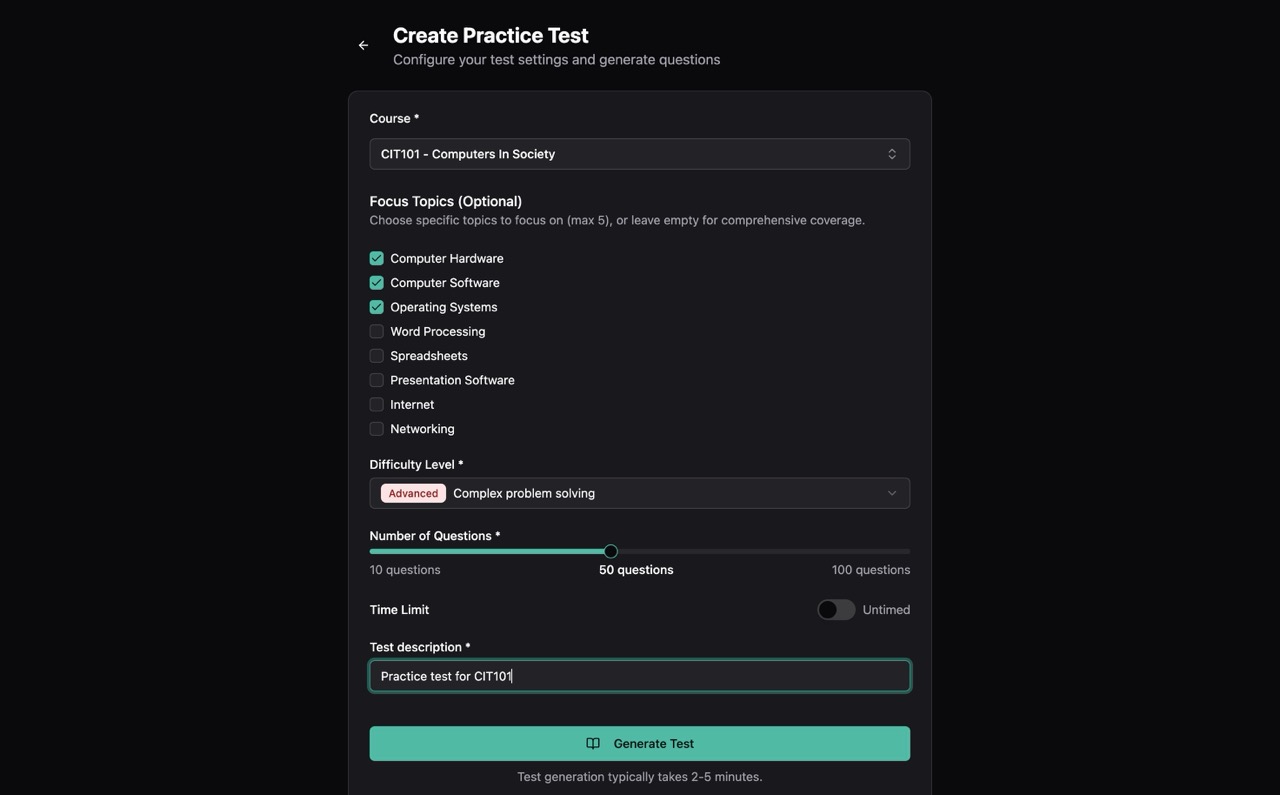This screenshot has height=795, width=1280.
Task: Click the chevron icon on the Course selector
Action: point(891,153)
